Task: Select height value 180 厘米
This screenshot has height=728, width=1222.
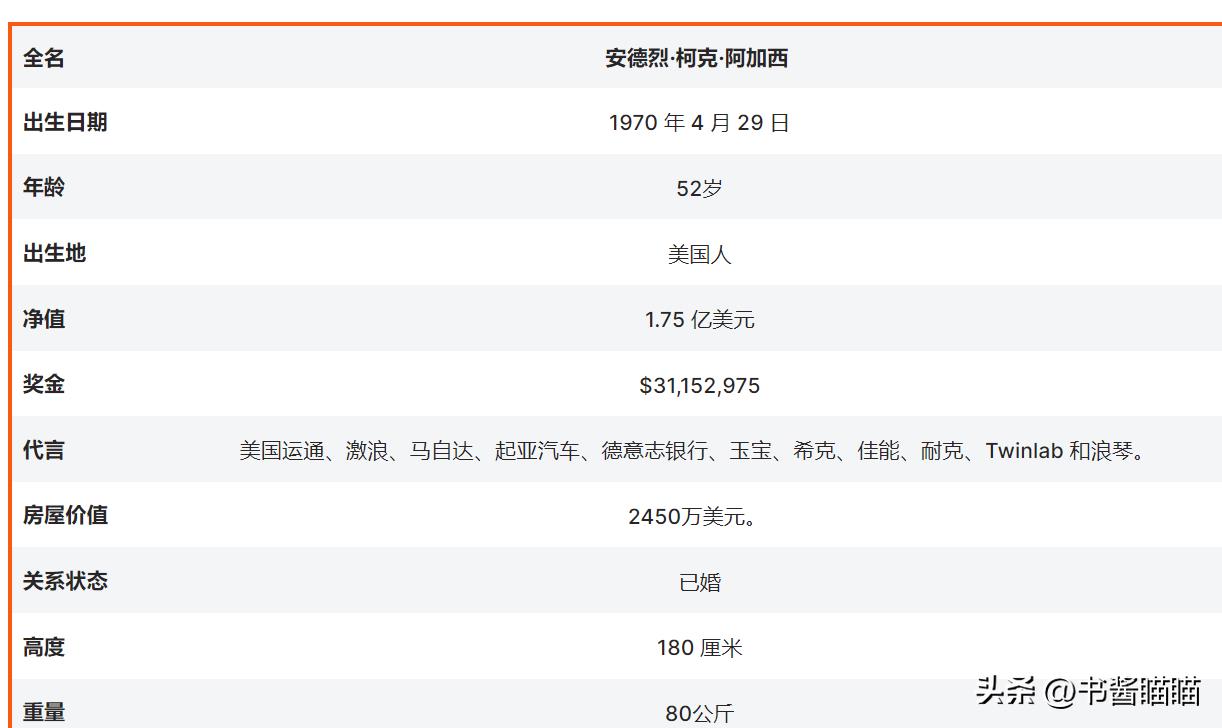Action: point(699,648)
